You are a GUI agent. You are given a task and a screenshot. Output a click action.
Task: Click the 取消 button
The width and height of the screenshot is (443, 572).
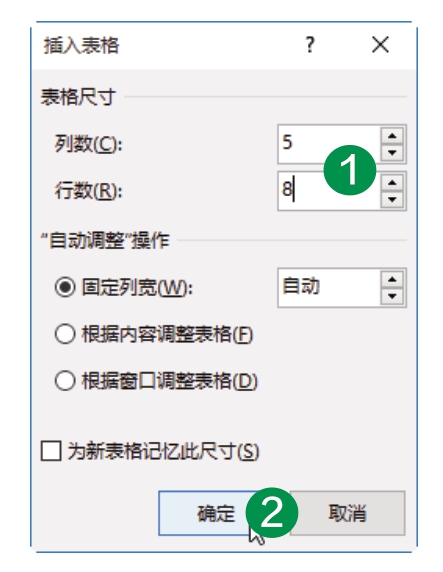[x=347, y=513]
